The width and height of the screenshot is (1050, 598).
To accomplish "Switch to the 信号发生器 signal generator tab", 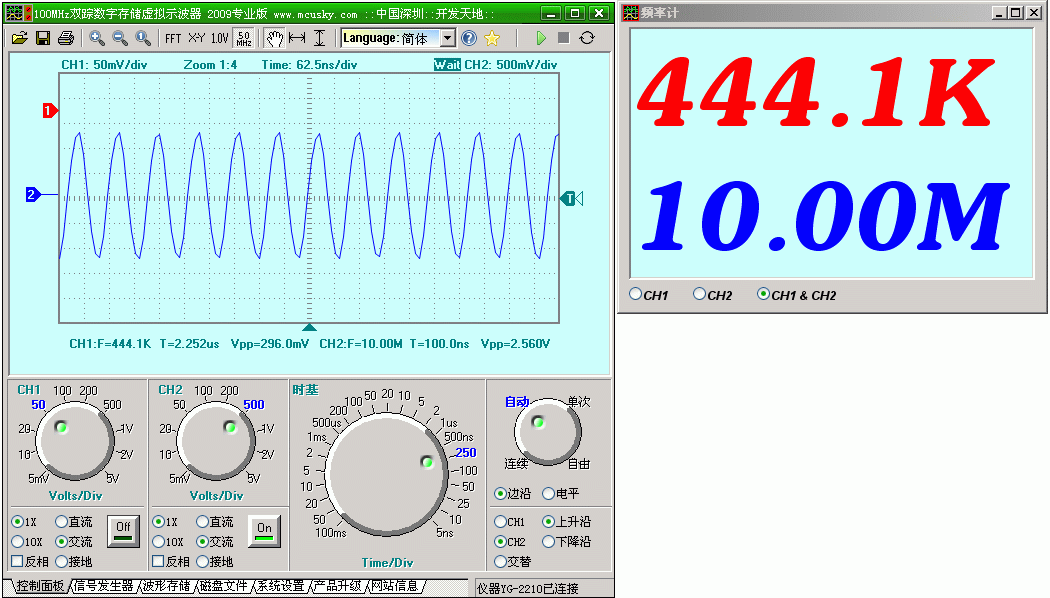I will (103, 586).
